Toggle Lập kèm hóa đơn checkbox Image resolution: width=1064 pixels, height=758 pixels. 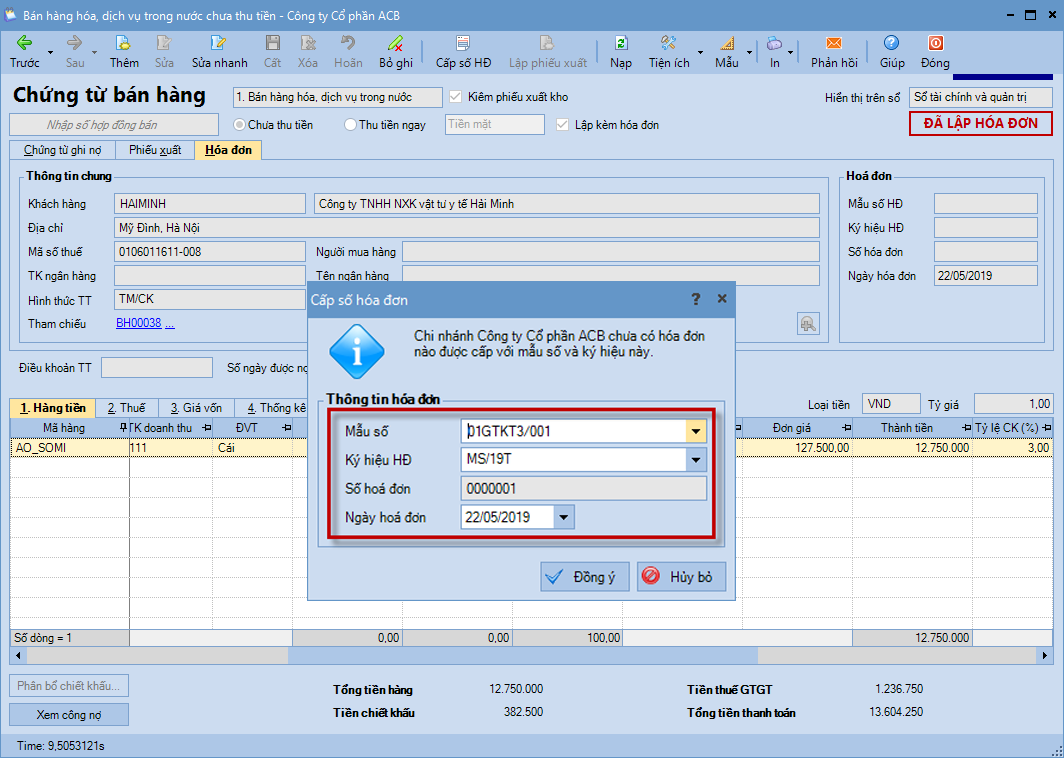(x=562, y=125)
